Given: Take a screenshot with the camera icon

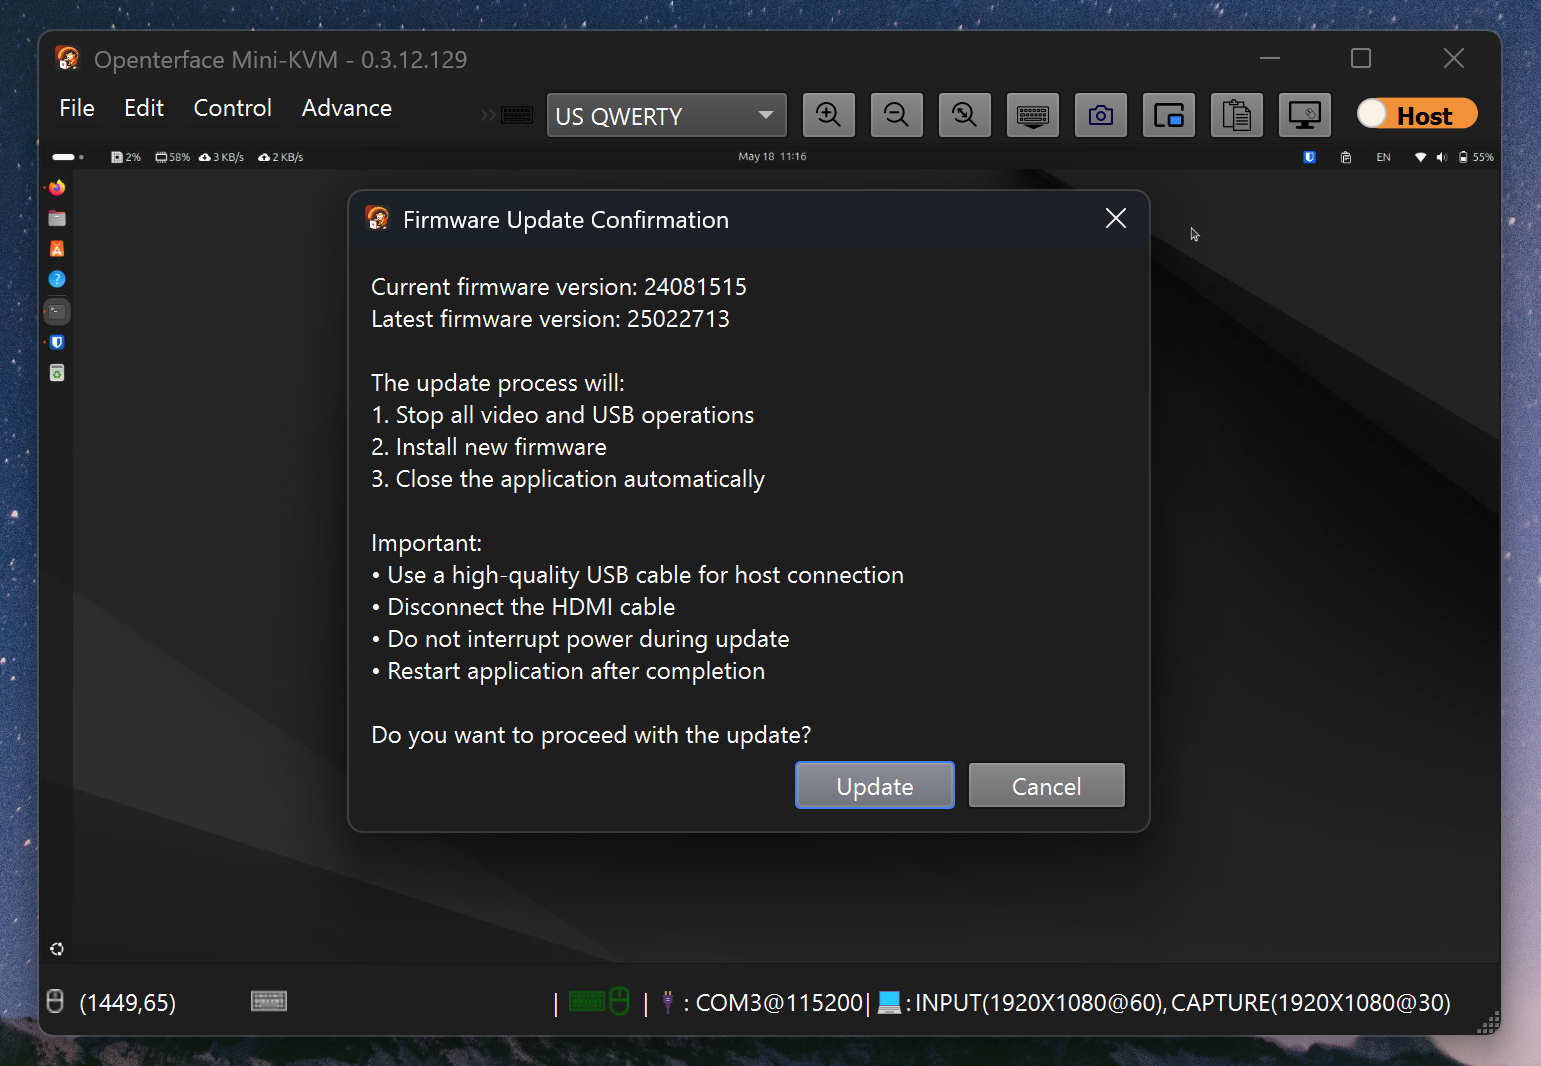Looking at the screenshot, I should point(1100,115).
